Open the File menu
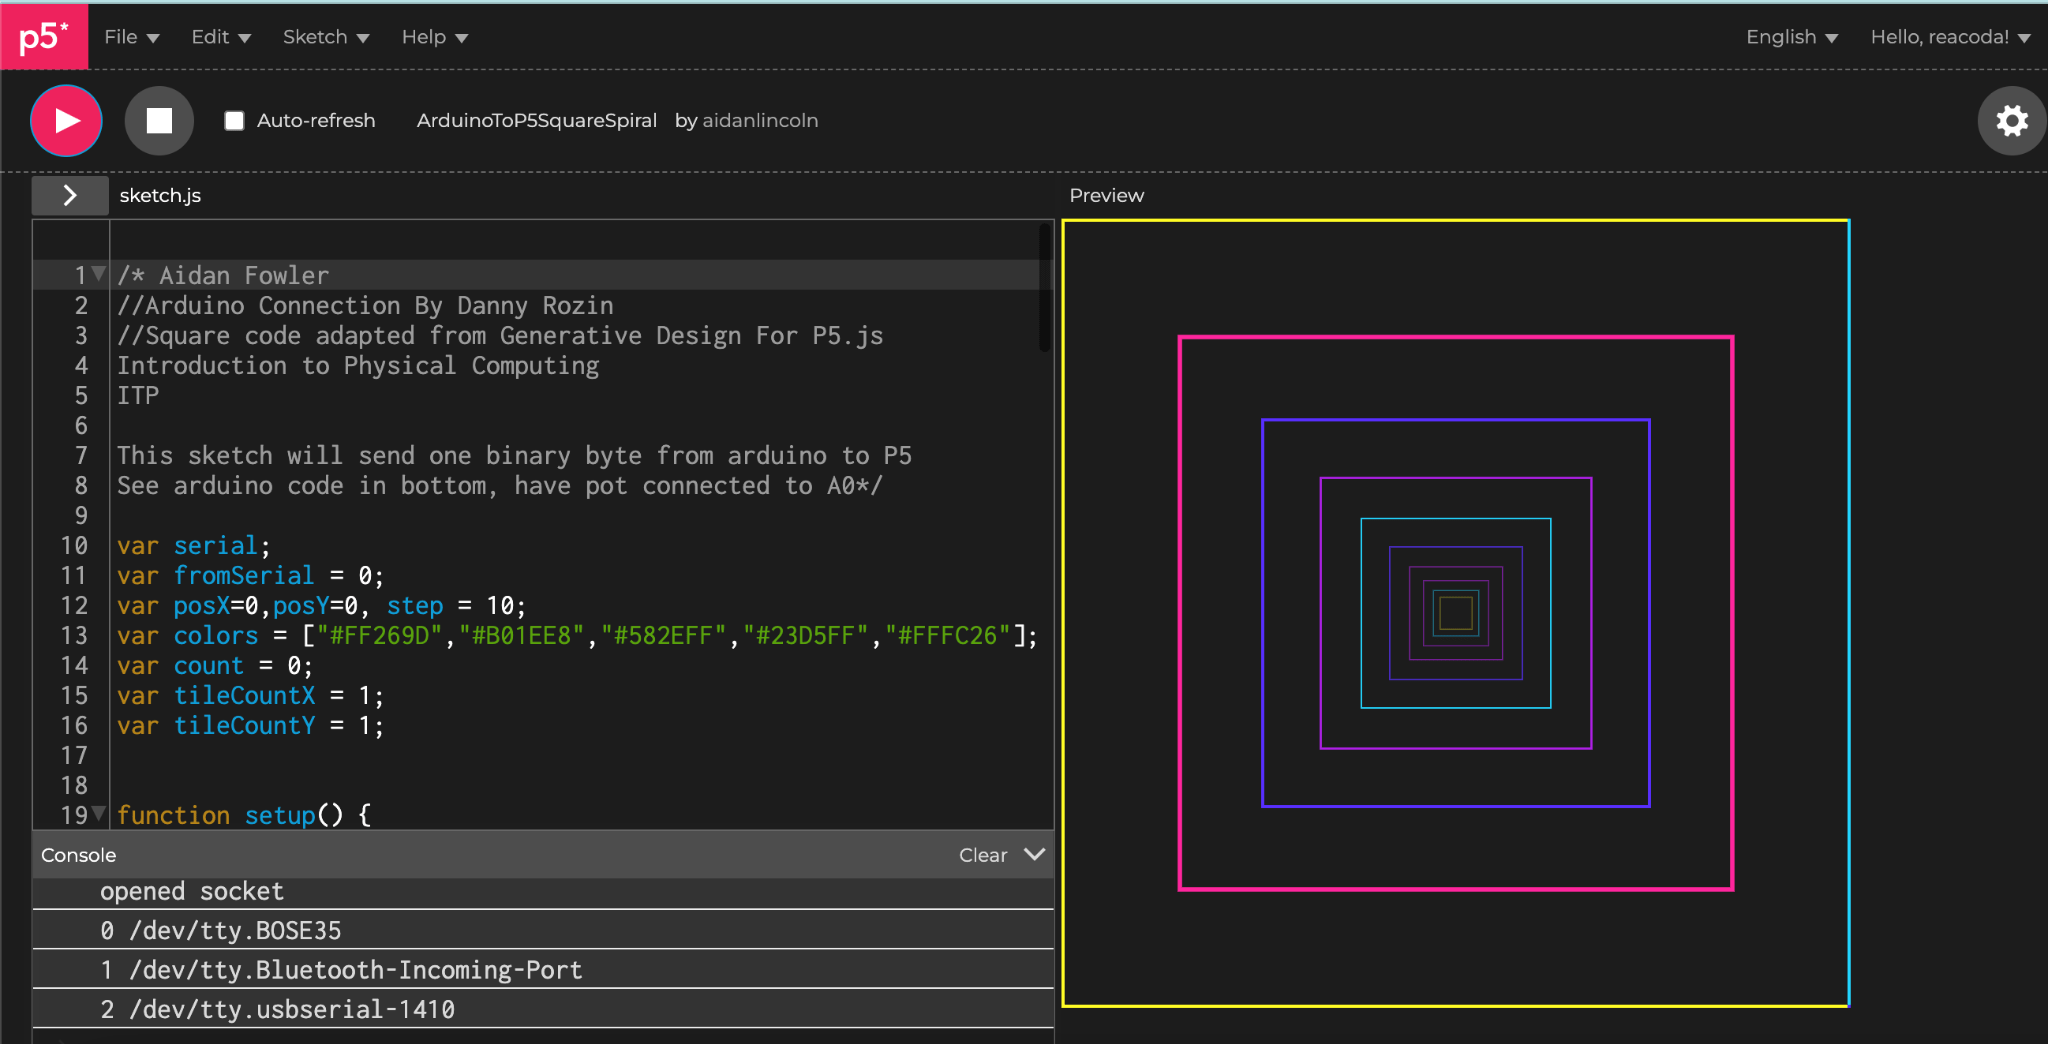This screenshot has height=1044, width=2048. point(131,37)
